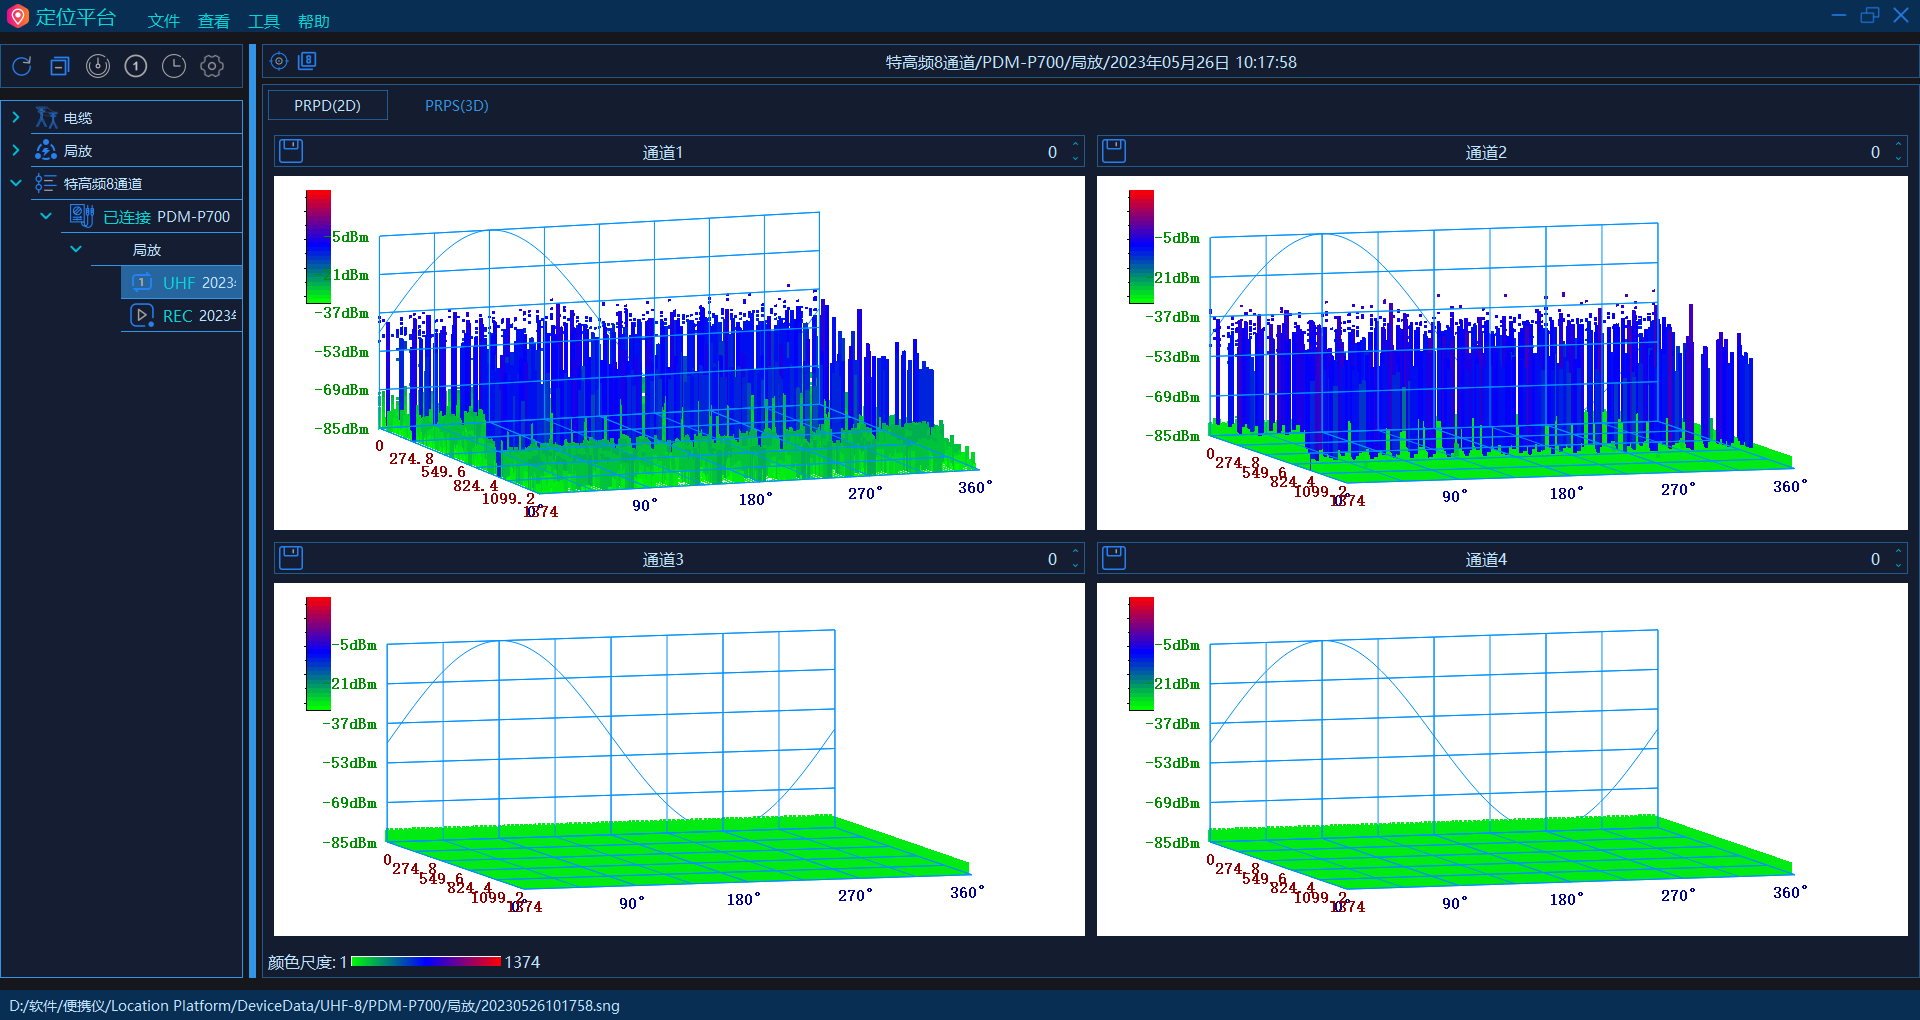The height and width of the screenshot is (1020, 1920).
Task: Click the 8-channel layout icon
Action: (307, 61)
